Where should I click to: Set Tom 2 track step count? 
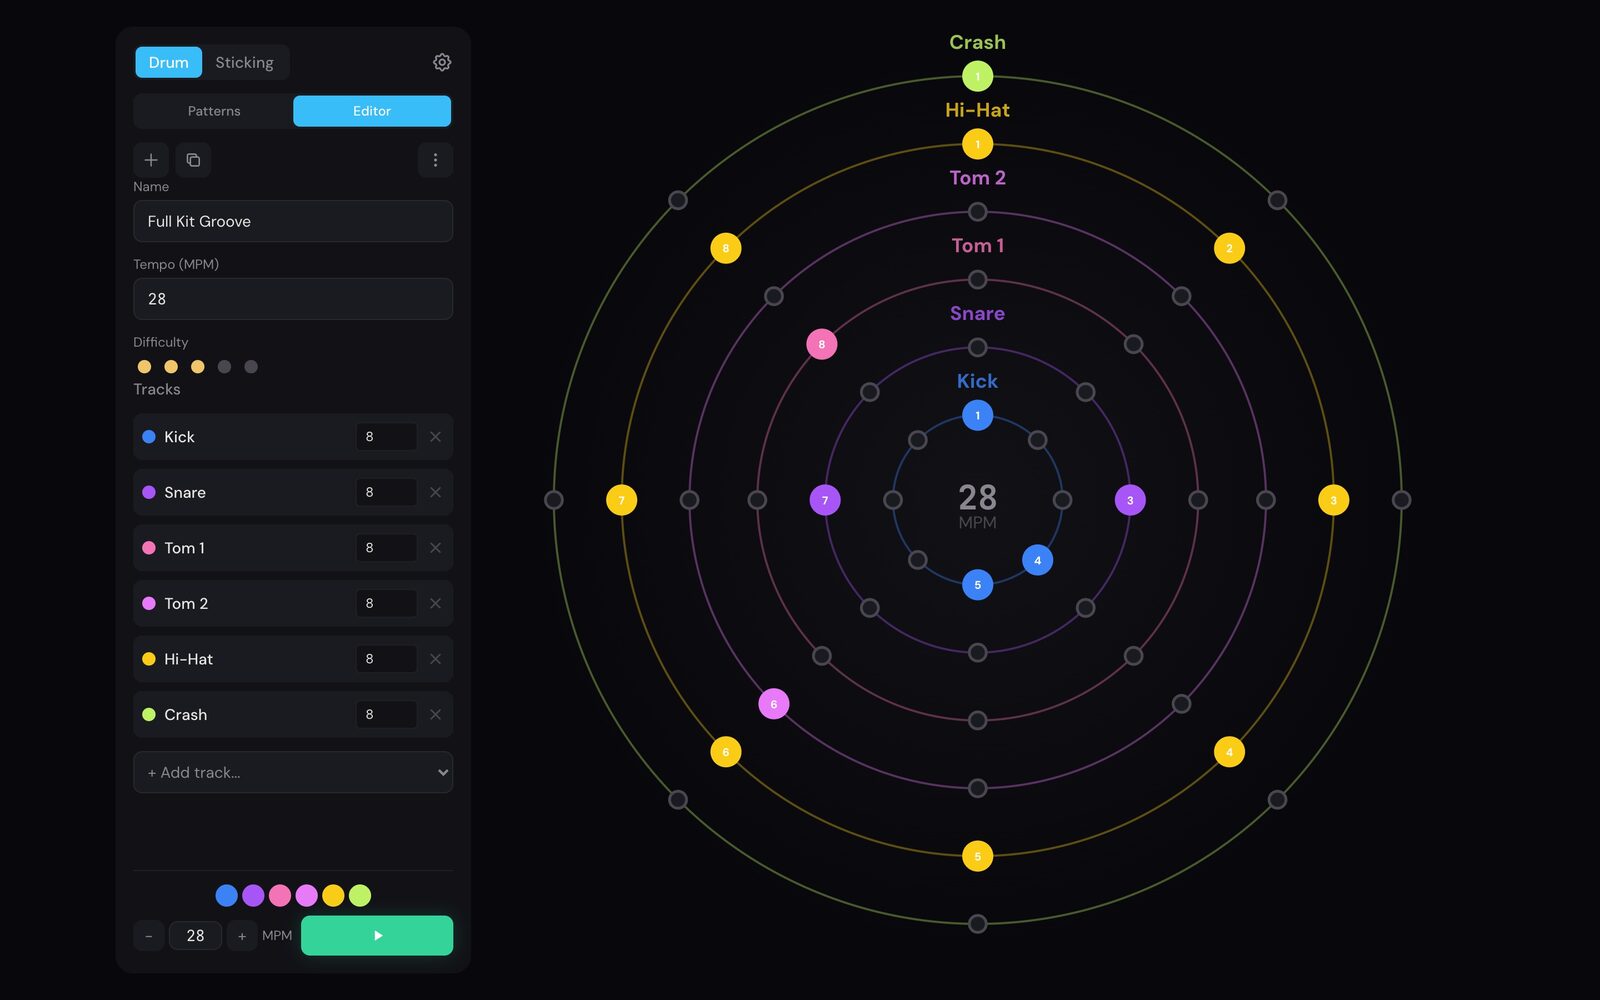click(386, 603)
